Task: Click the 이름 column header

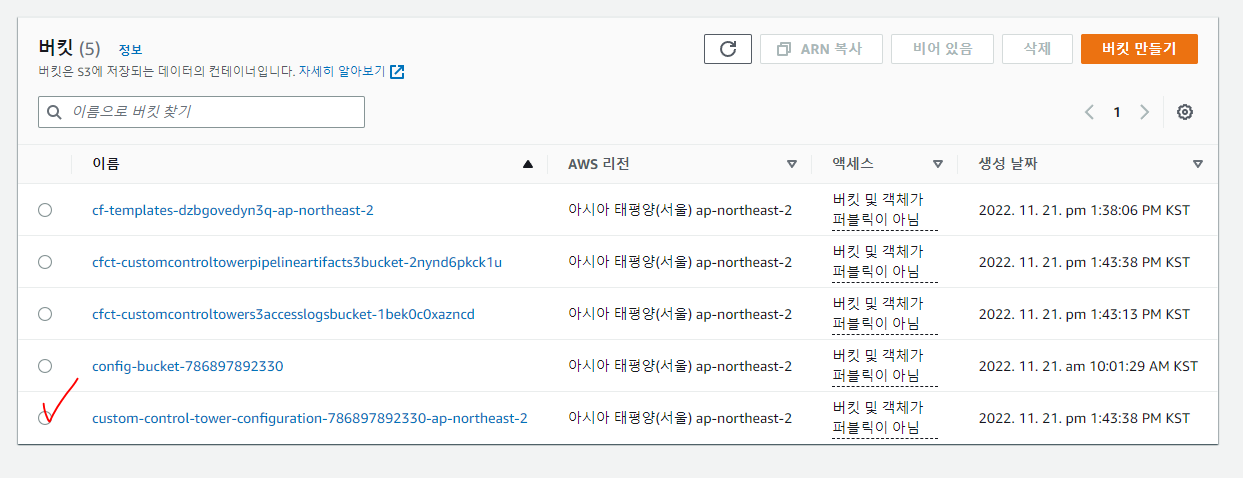Action: (106, 164)
